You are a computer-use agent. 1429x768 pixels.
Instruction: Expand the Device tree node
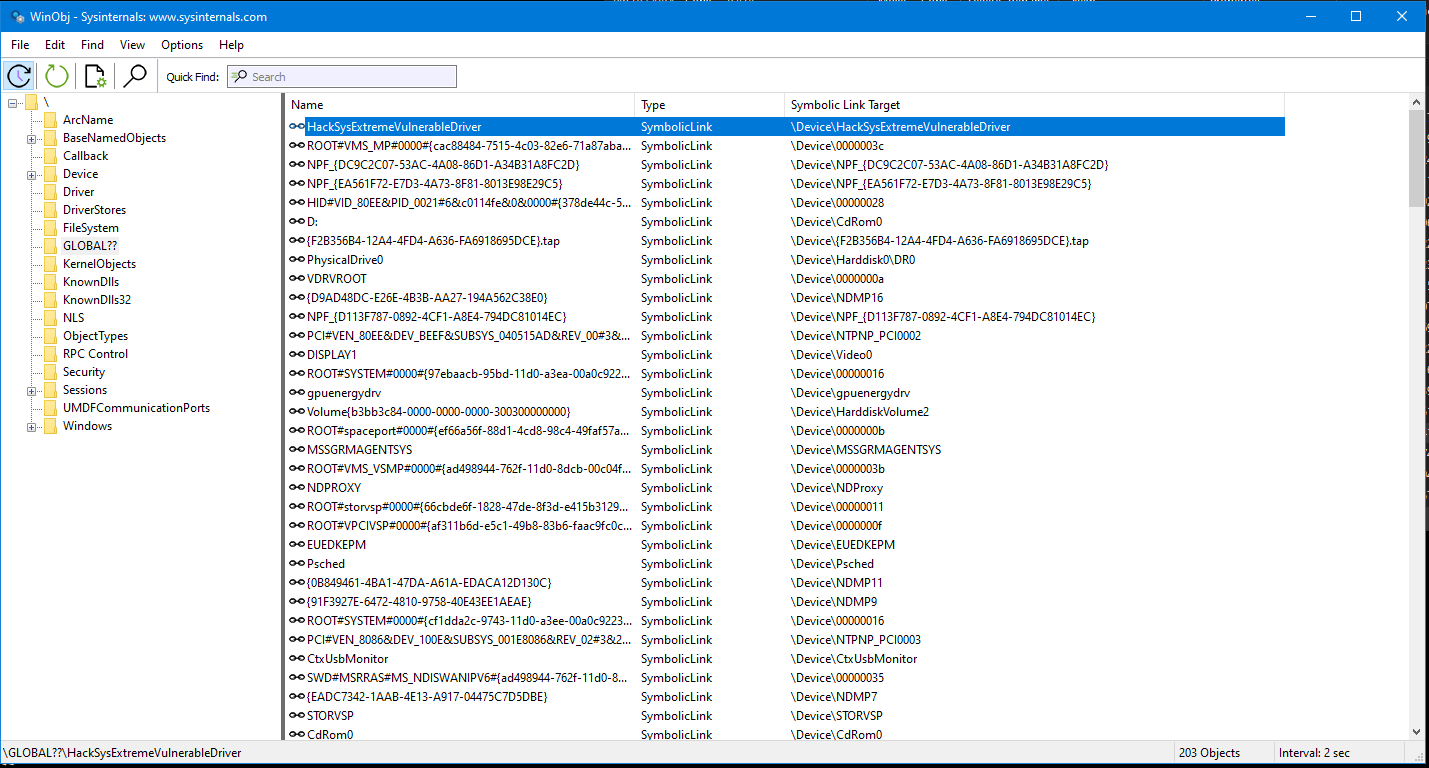pos(32,174)
